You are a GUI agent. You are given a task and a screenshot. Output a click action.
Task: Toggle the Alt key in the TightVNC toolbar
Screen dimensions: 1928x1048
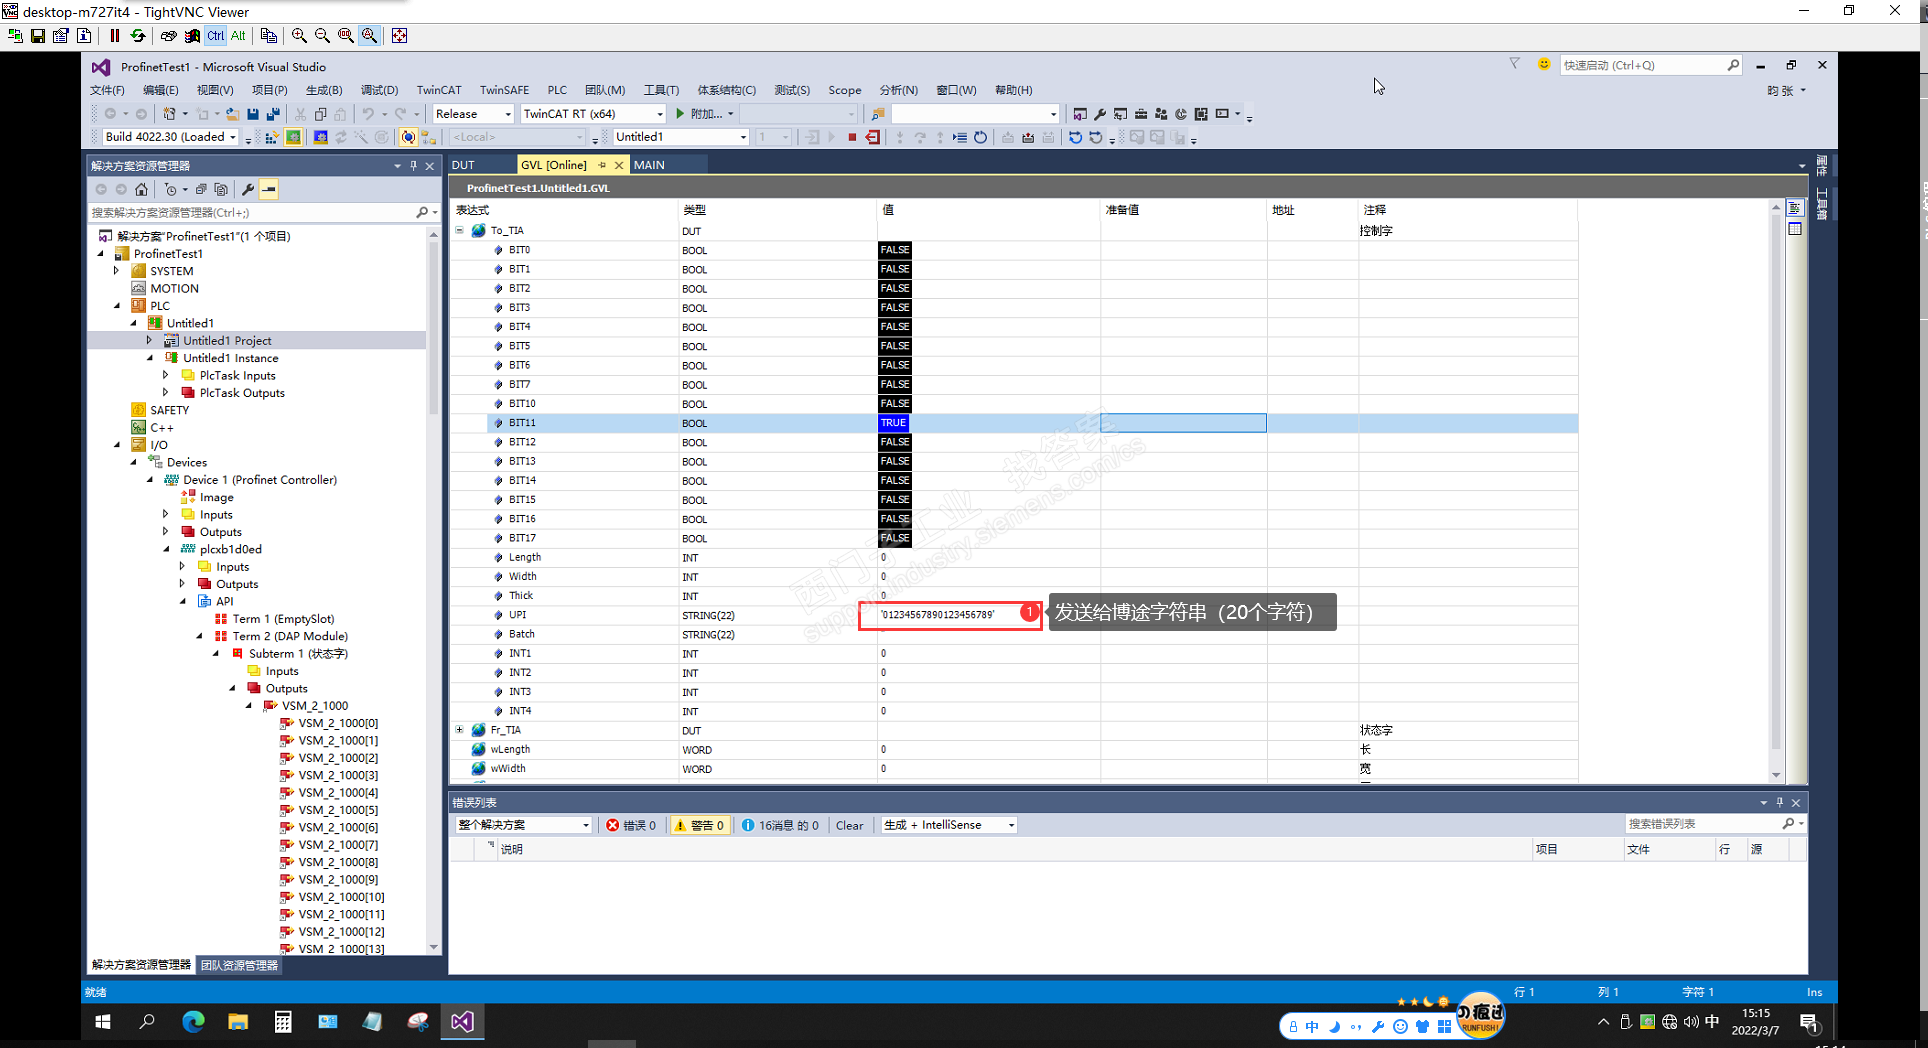click(238, 36)
